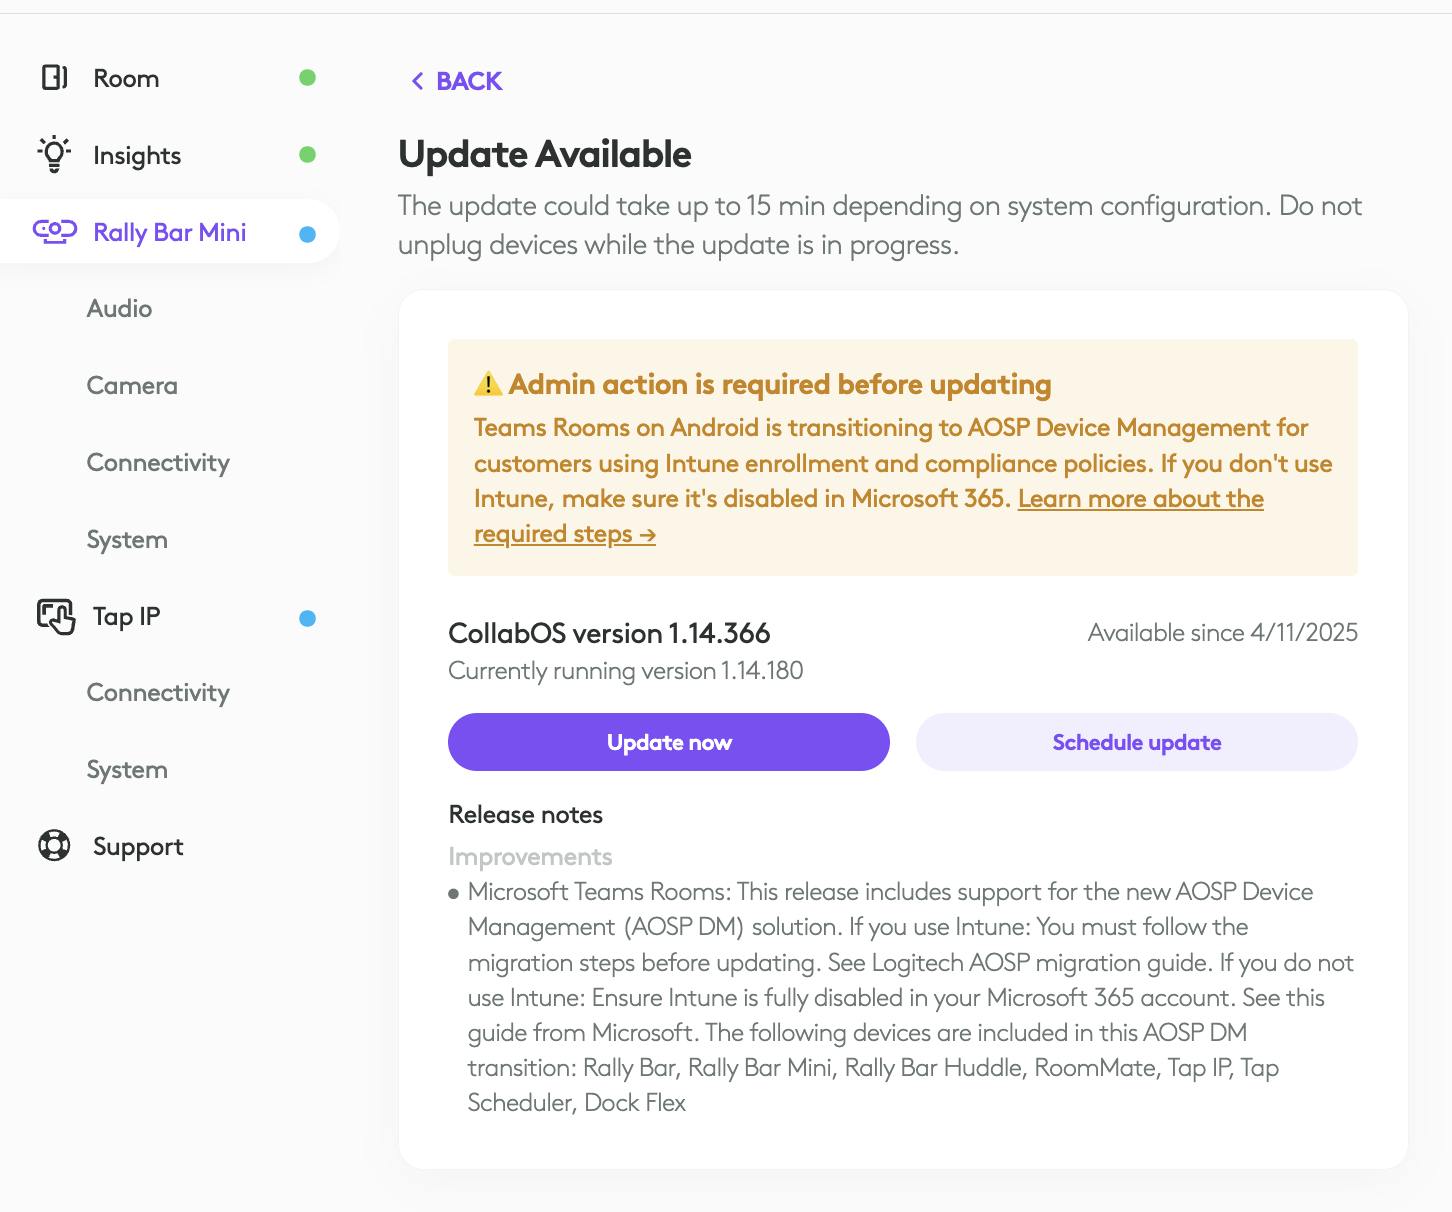Open Connectivity under Tap IP

[158, 693]
